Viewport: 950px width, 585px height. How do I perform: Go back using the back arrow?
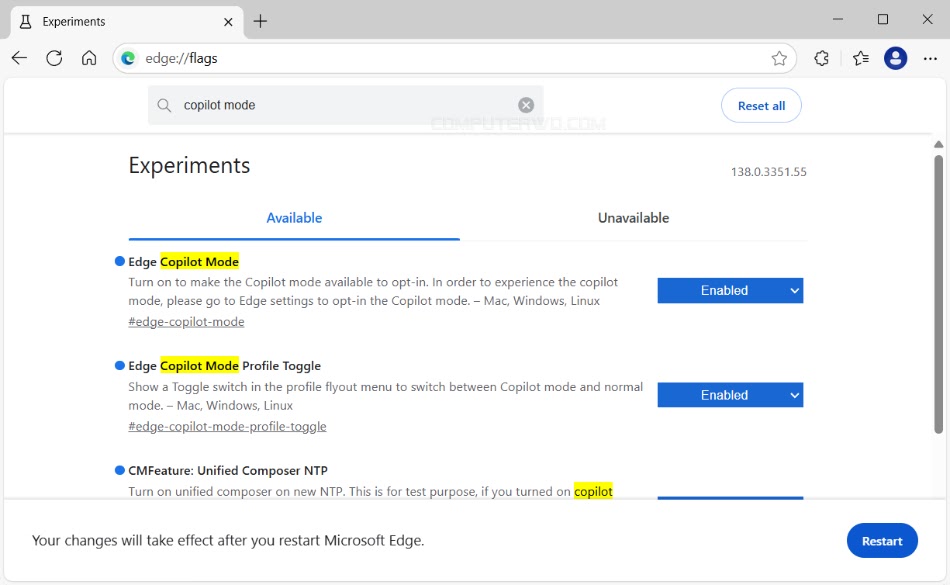click(19, 58)
